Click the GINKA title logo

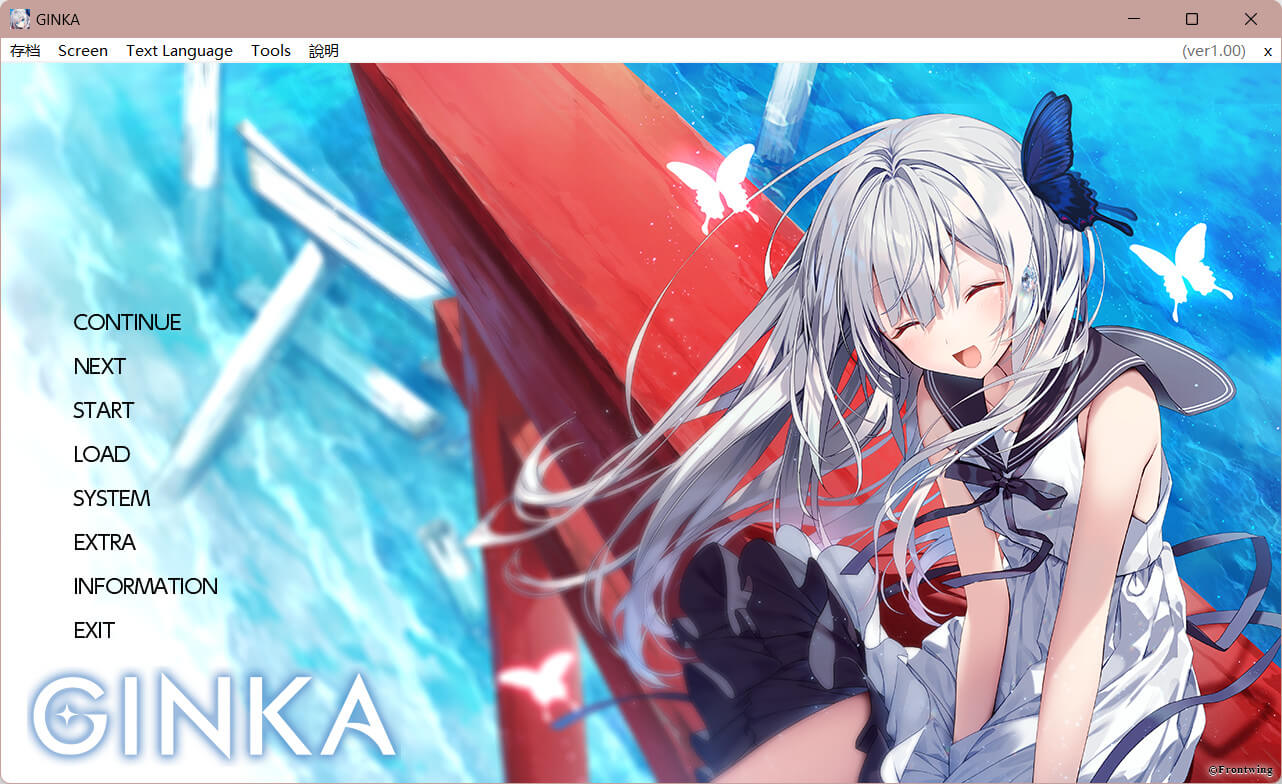pyautogui.click(x=214, y=716)
